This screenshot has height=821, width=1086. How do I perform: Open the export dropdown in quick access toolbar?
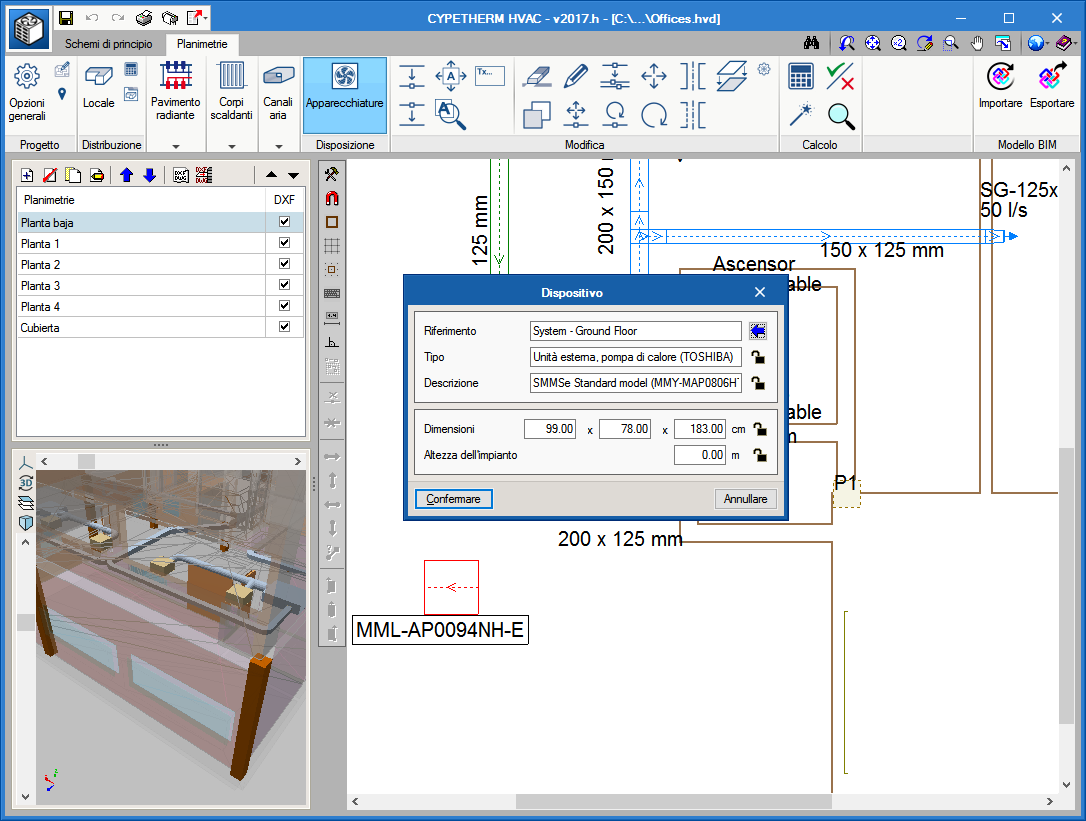click(206, 18)
